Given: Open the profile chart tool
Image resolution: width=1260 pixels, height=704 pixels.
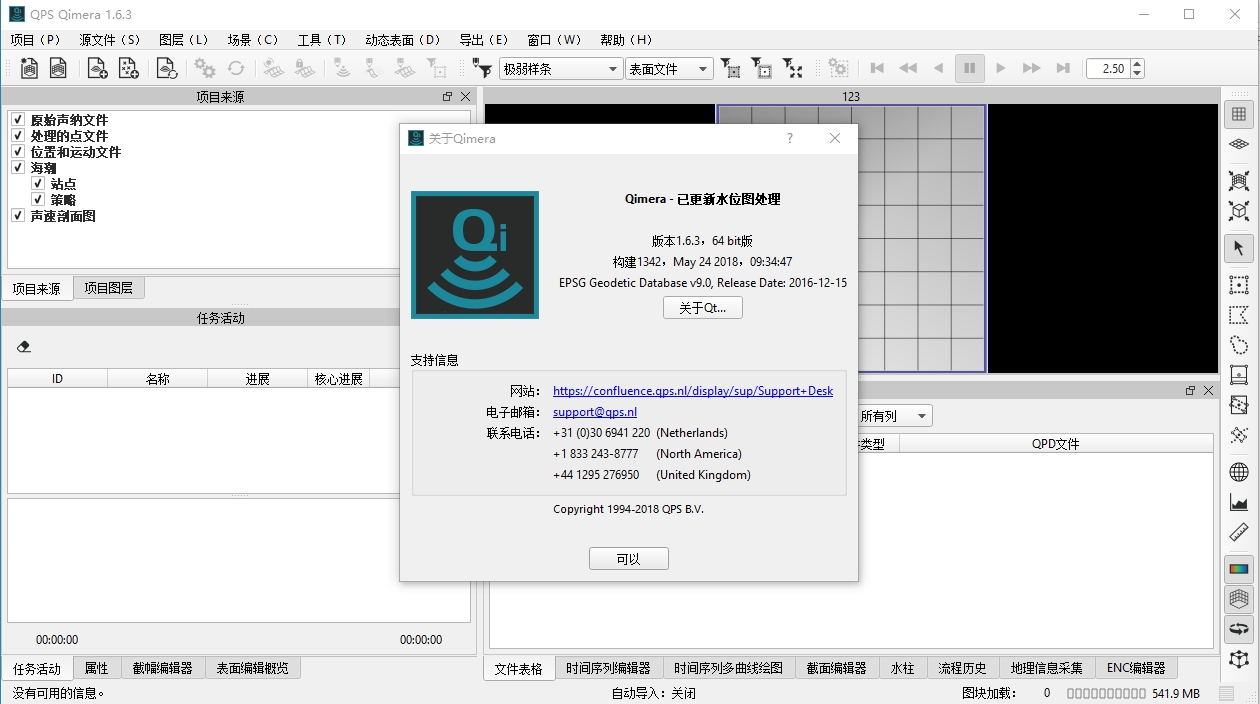Looking at the screenshot, I should 1239,502.
